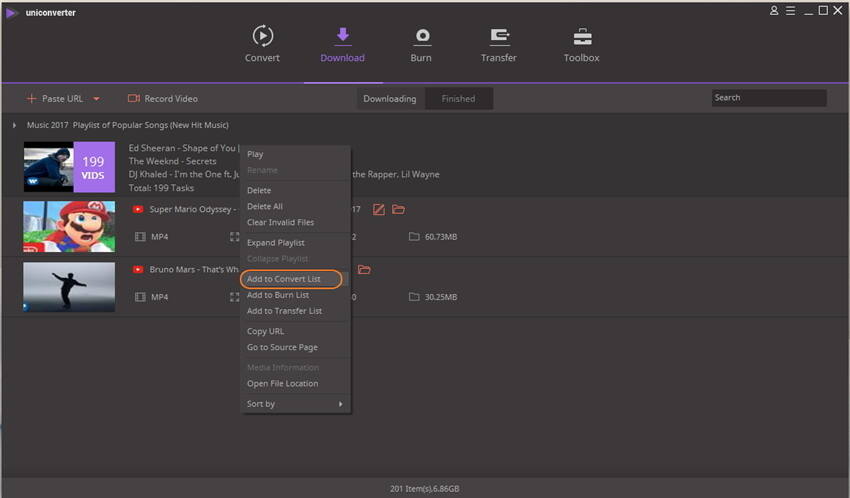This screenshot has height=498, width=850.
Task: Click the resolution icon on Super Mario row
Action: pyautogui.click(x=234, y=237)
